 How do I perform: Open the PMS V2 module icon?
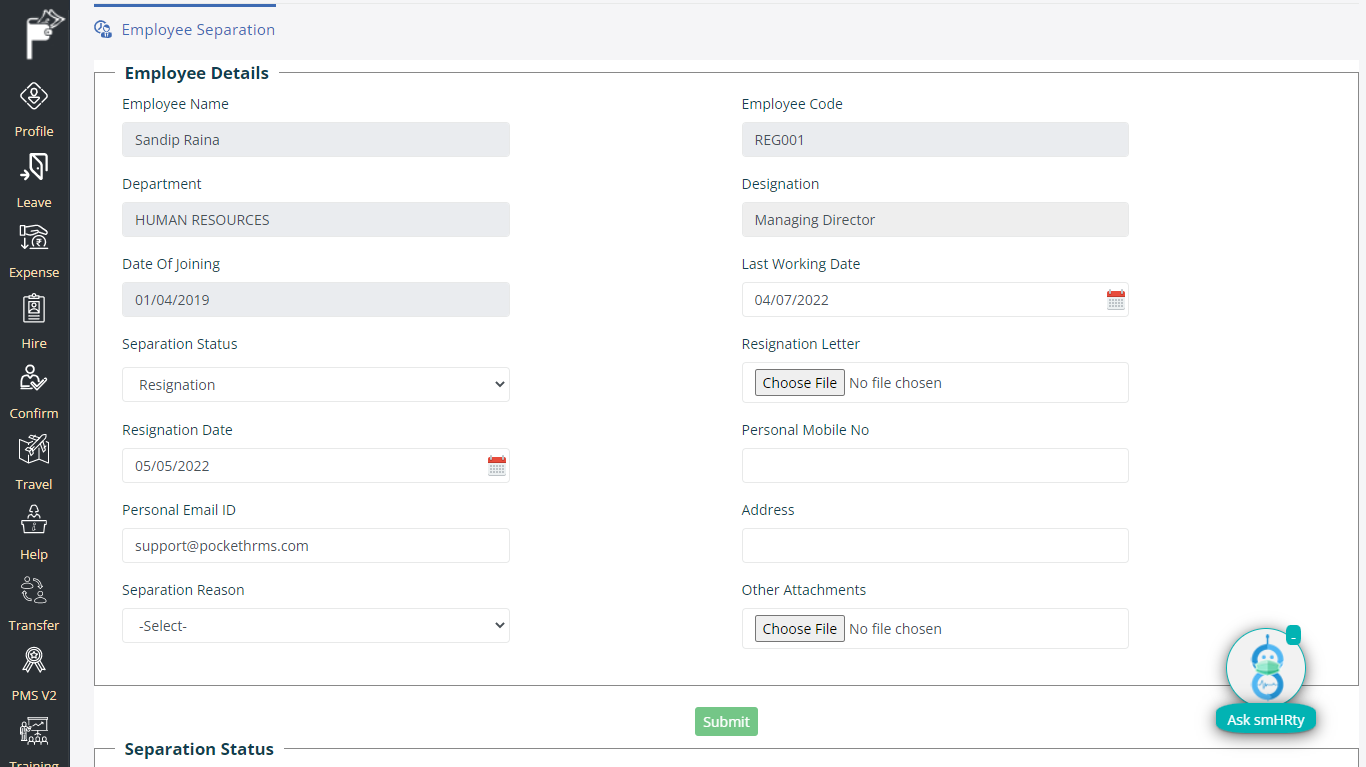(34, 661)
